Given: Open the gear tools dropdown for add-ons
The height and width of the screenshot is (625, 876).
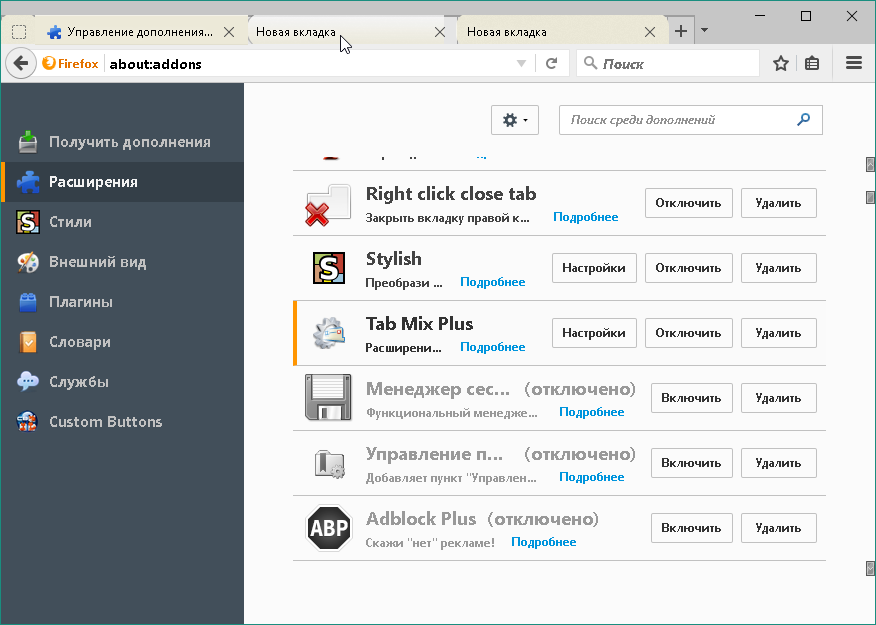Looking at the screenshot, I should 515,120.
